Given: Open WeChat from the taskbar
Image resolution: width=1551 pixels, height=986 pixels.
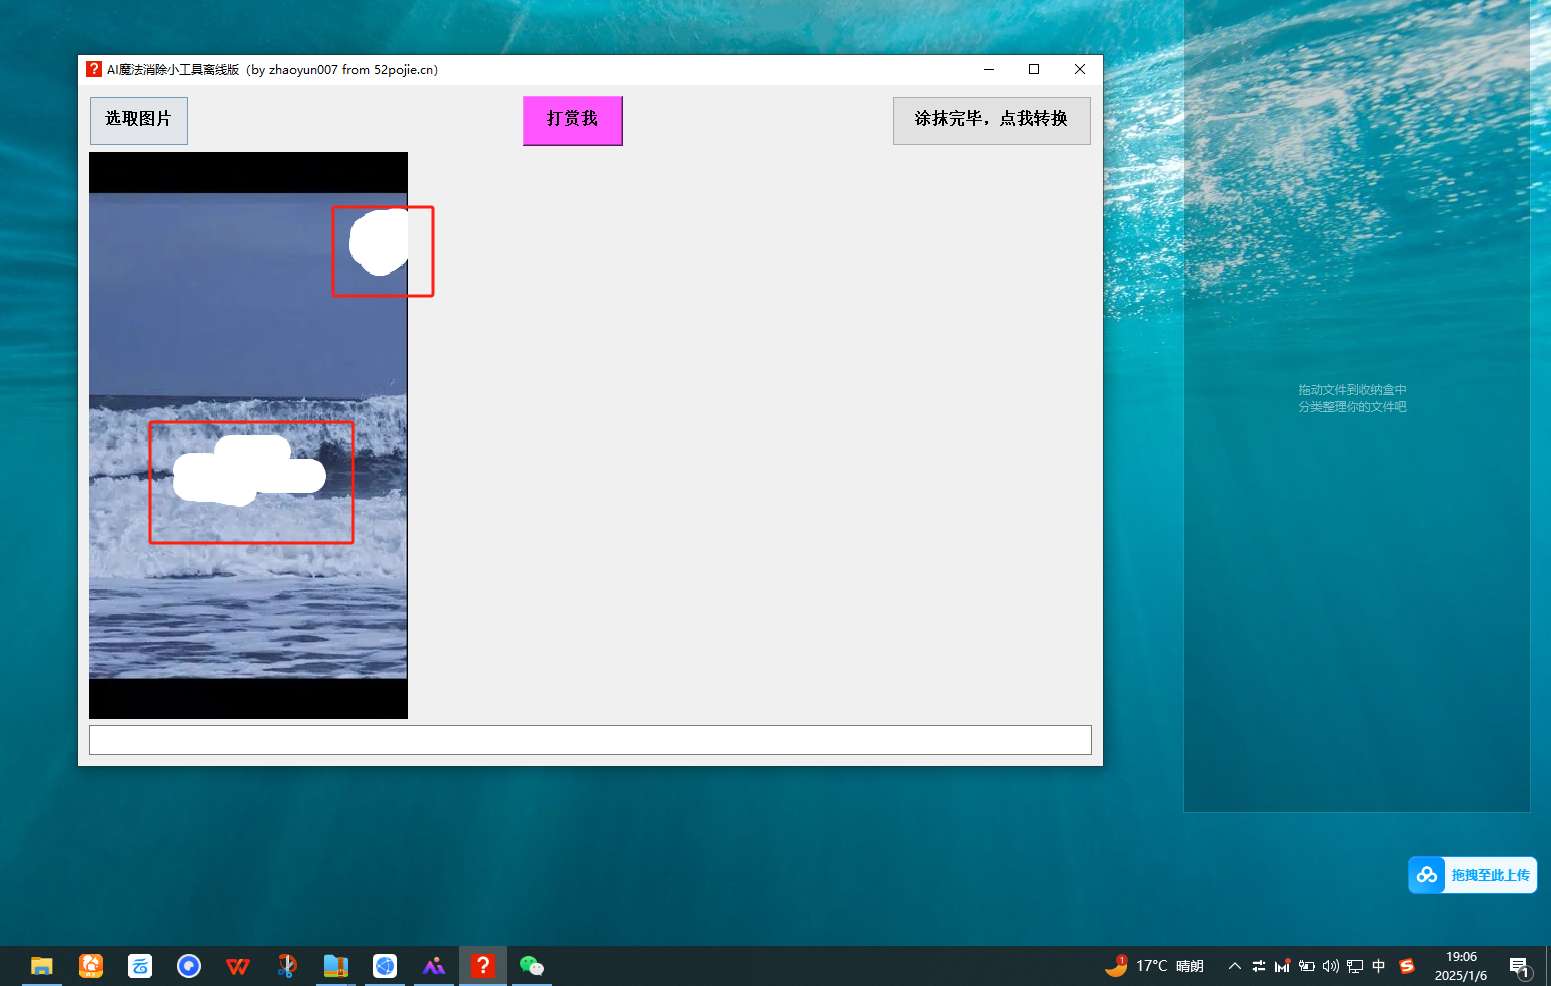Looking at the screenshot, I should point(532,966).
